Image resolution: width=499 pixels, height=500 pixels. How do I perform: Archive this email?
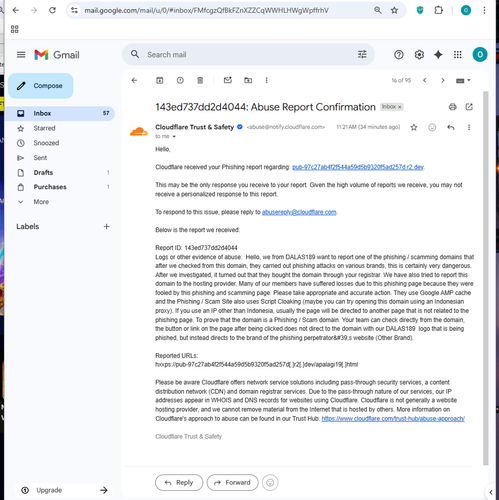click(x=160, y=80)
